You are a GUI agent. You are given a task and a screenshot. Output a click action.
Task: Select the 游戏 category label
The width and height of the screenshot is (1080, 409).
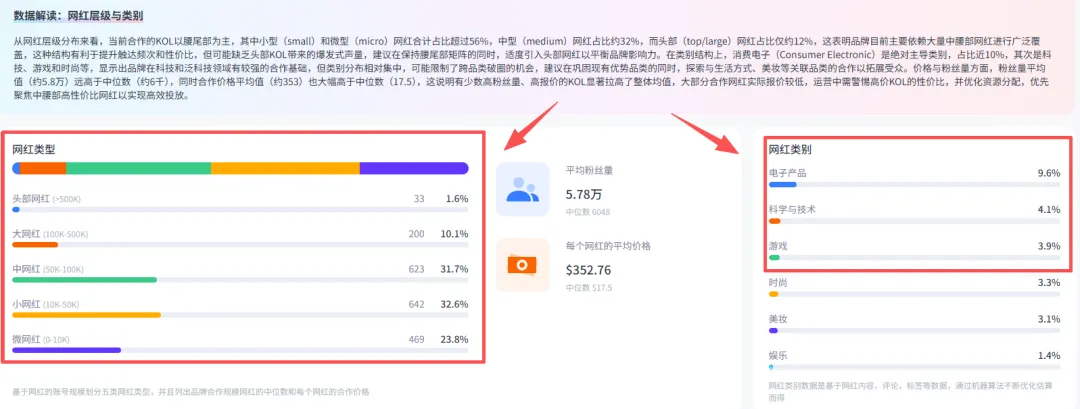pos(778,247)
